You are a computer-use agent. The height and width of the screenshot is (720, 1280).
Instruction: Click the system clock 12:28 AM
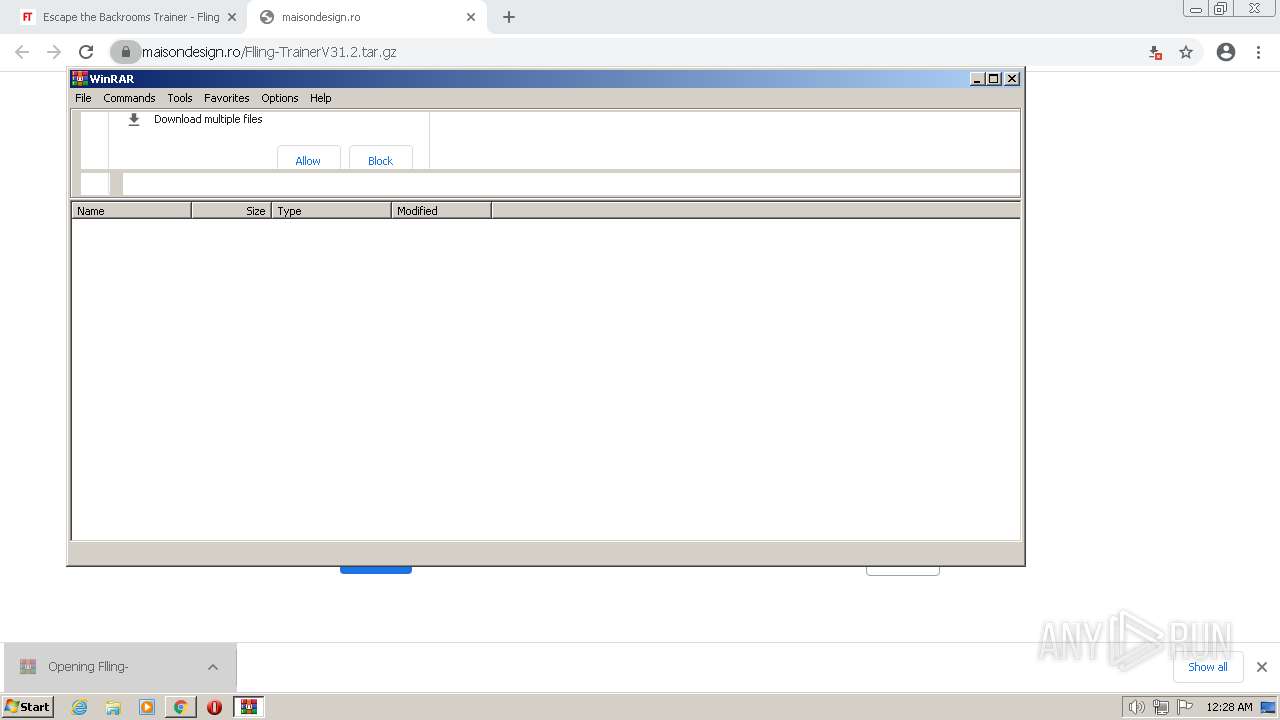point(1229,707)
